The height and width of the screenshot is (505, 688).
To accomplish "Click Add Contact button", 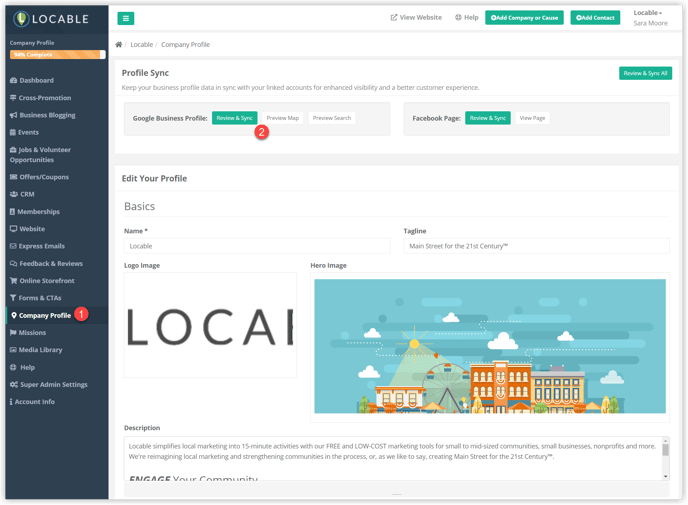I will click(595, 18).
